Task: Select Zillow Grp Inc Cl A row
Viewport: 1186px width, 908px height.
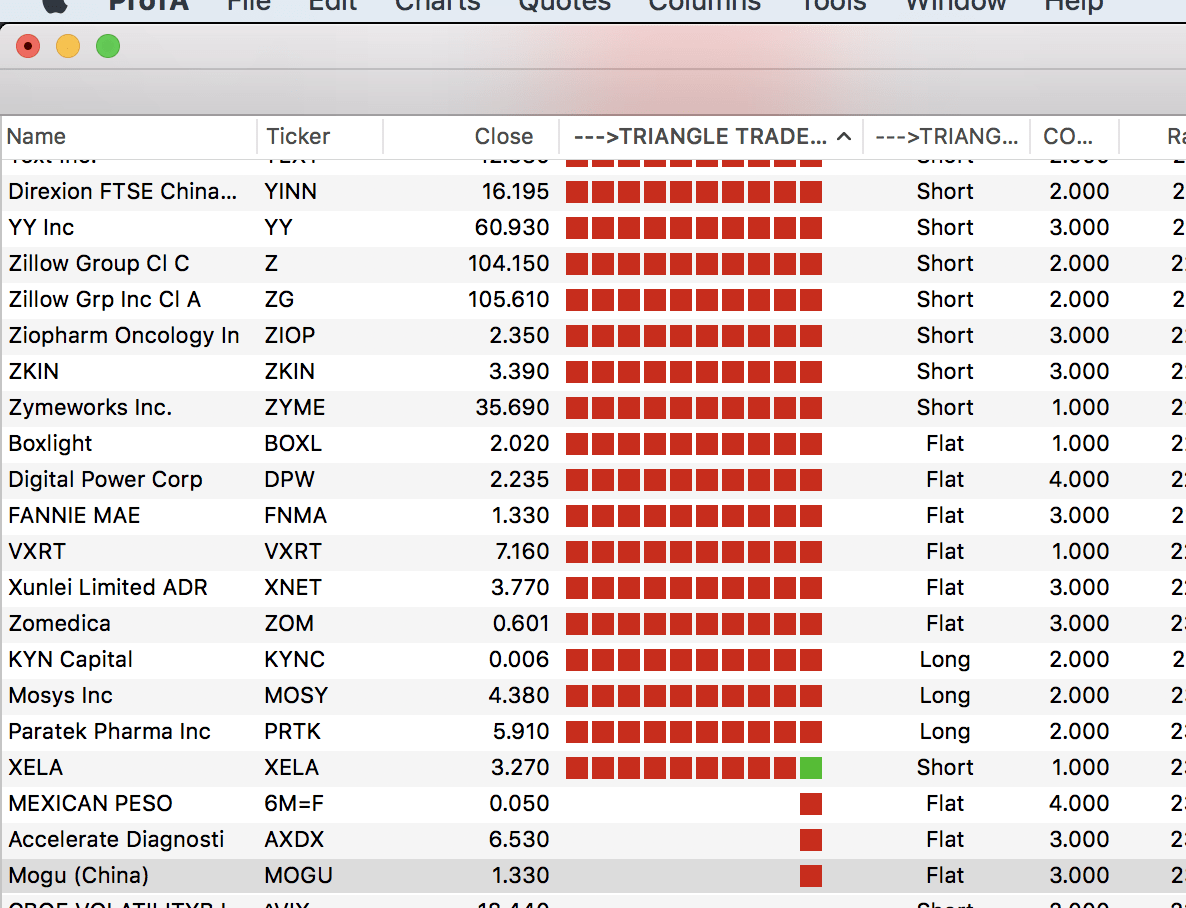Action: click(593, 300)
